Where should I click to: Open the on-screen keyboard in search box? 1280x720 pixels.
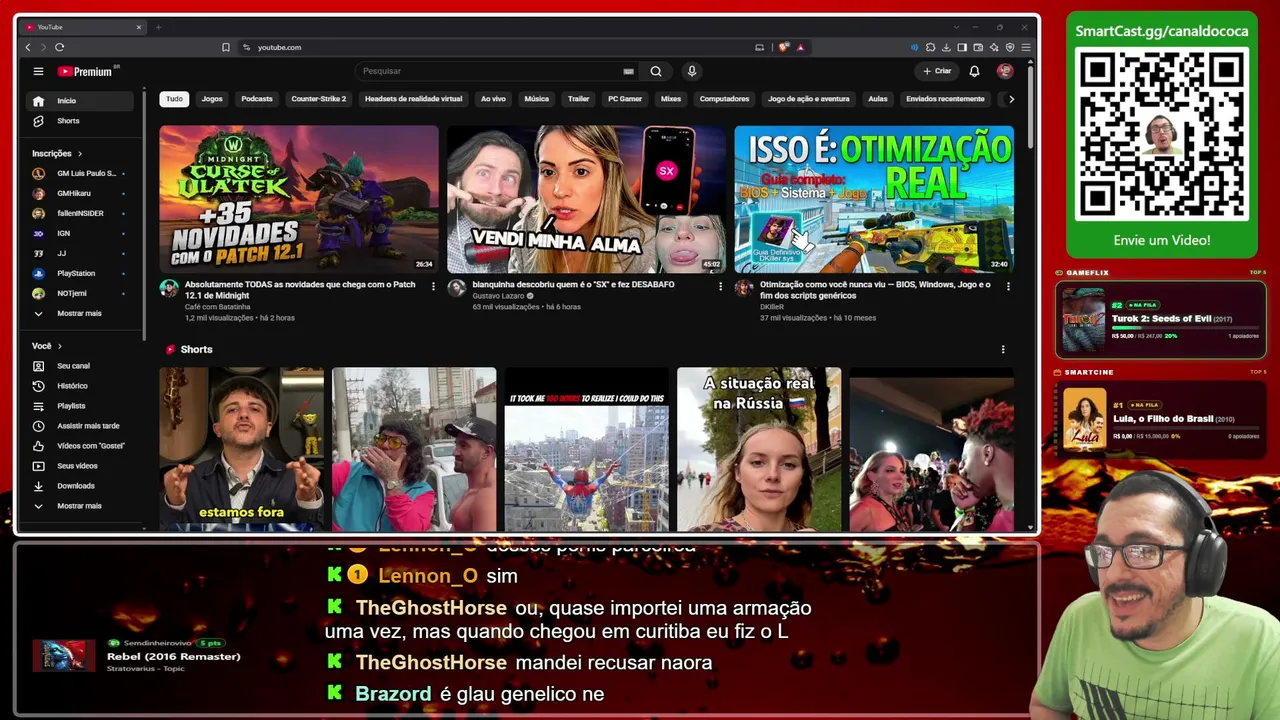(628, 71)
